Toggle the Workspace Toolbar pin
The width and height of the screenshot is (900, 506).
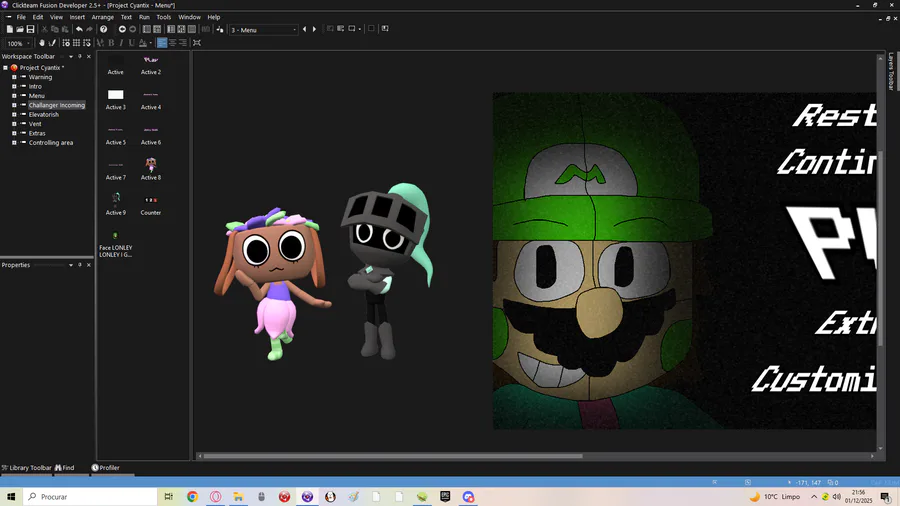click(x=80, y=56)
